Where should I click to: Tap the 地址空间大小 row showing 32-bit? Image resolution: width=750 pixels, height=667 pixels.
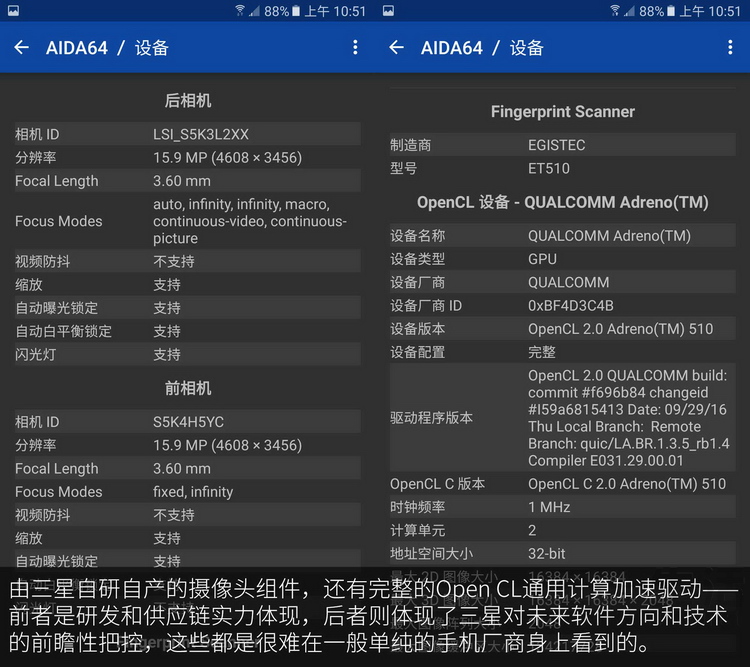tap(562, 554)
